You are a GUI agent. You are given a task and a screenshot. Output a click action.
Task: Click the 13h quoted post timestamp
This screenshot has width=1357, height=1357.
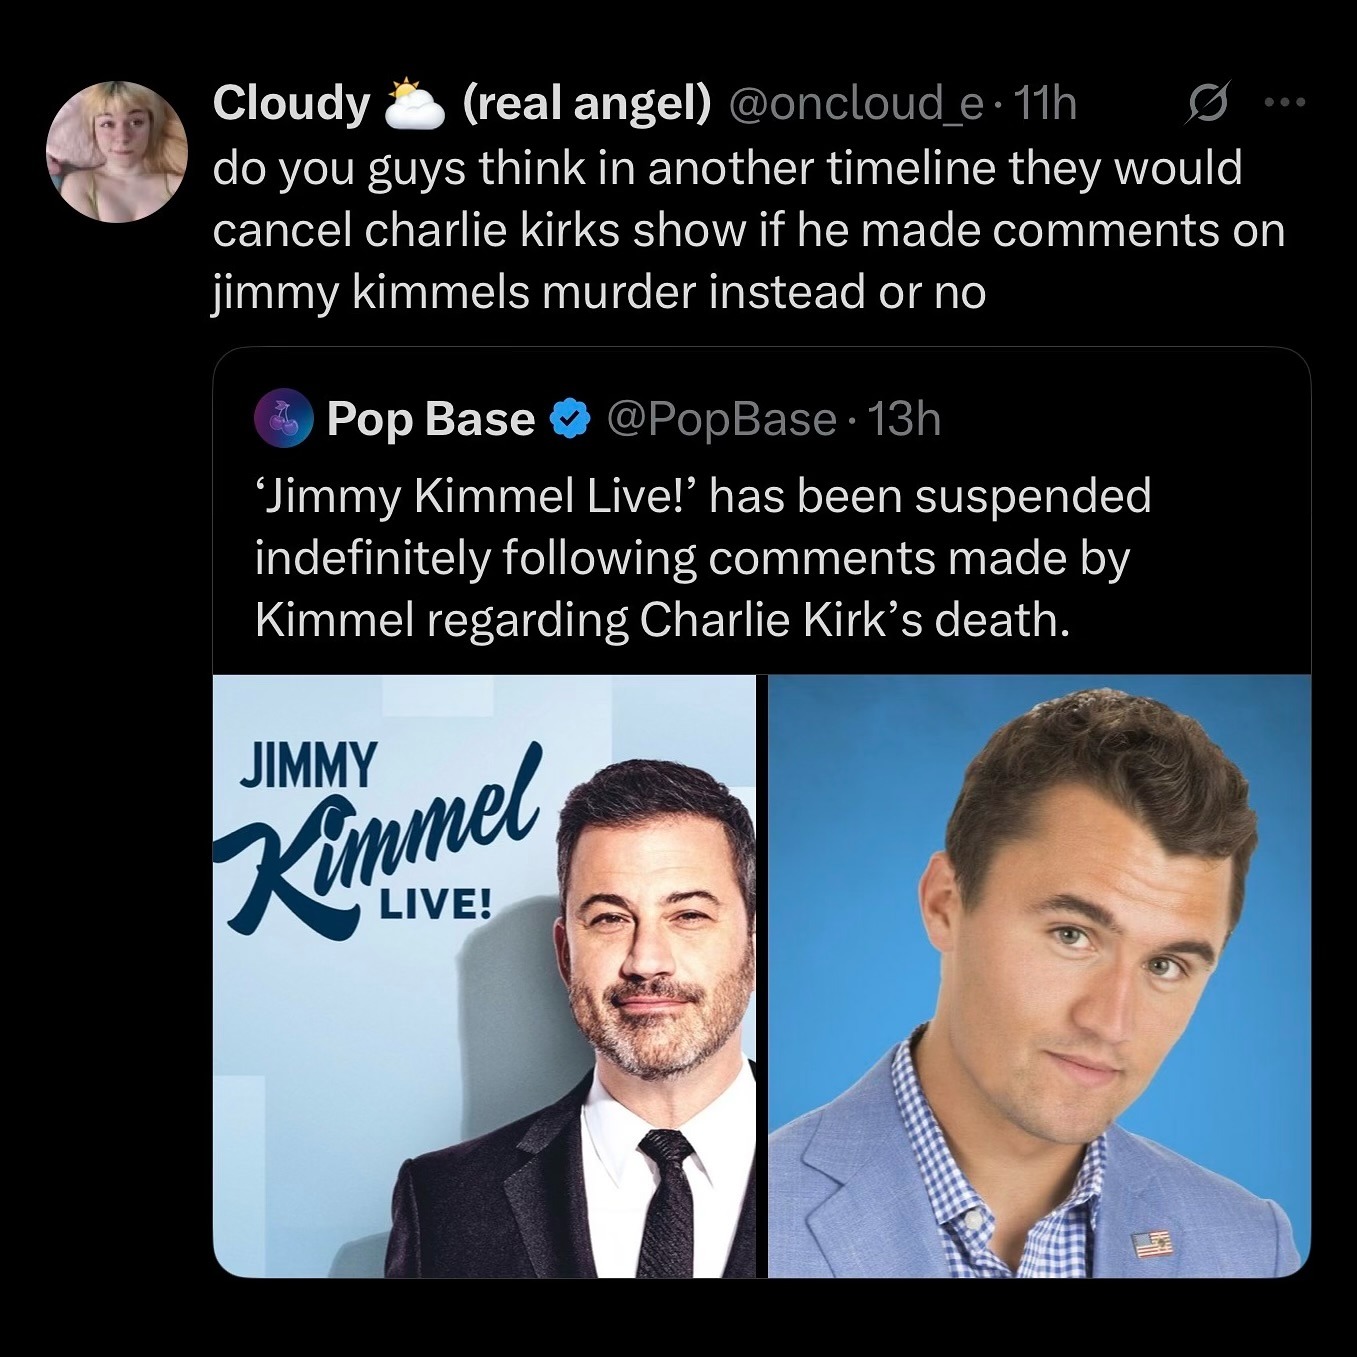coord(904,419)
